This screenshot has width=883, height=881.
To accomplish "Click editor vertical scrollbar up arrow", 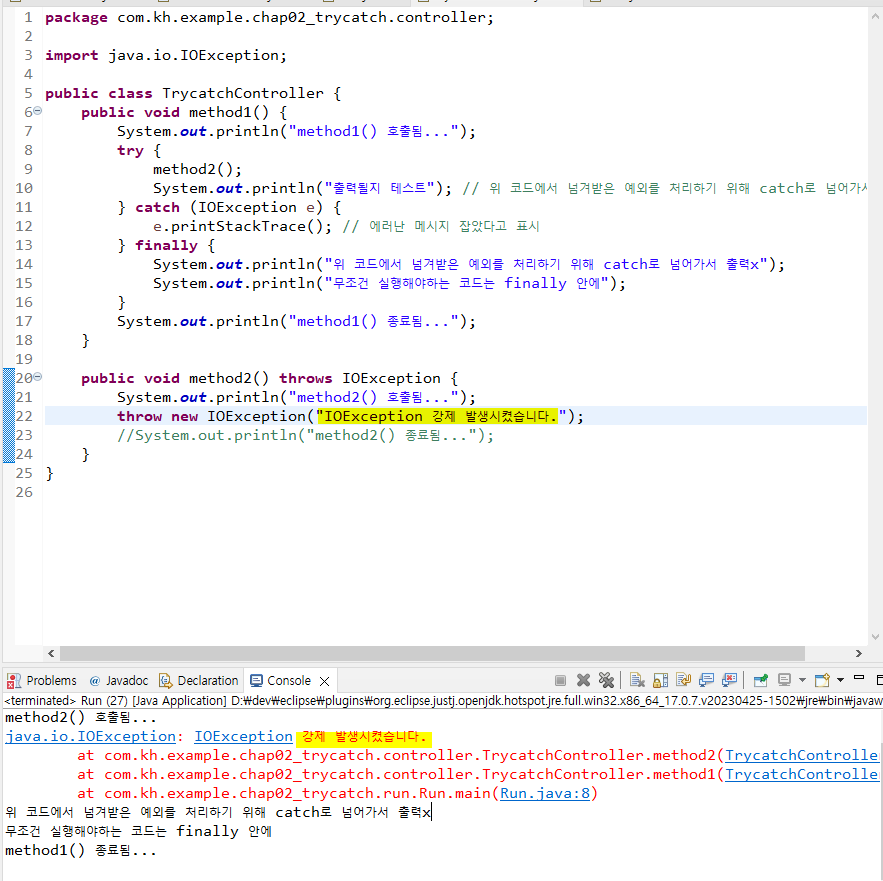I will coord(875,16).
